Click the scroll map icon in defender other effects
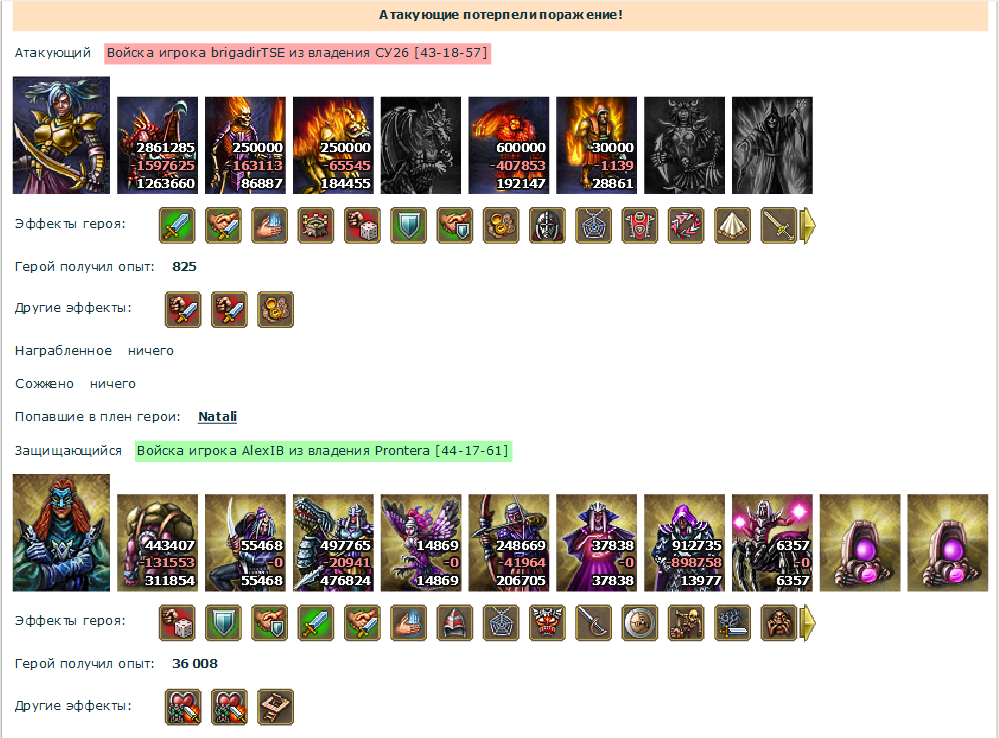Screen dimensions: 999x738 click(275, 707)
